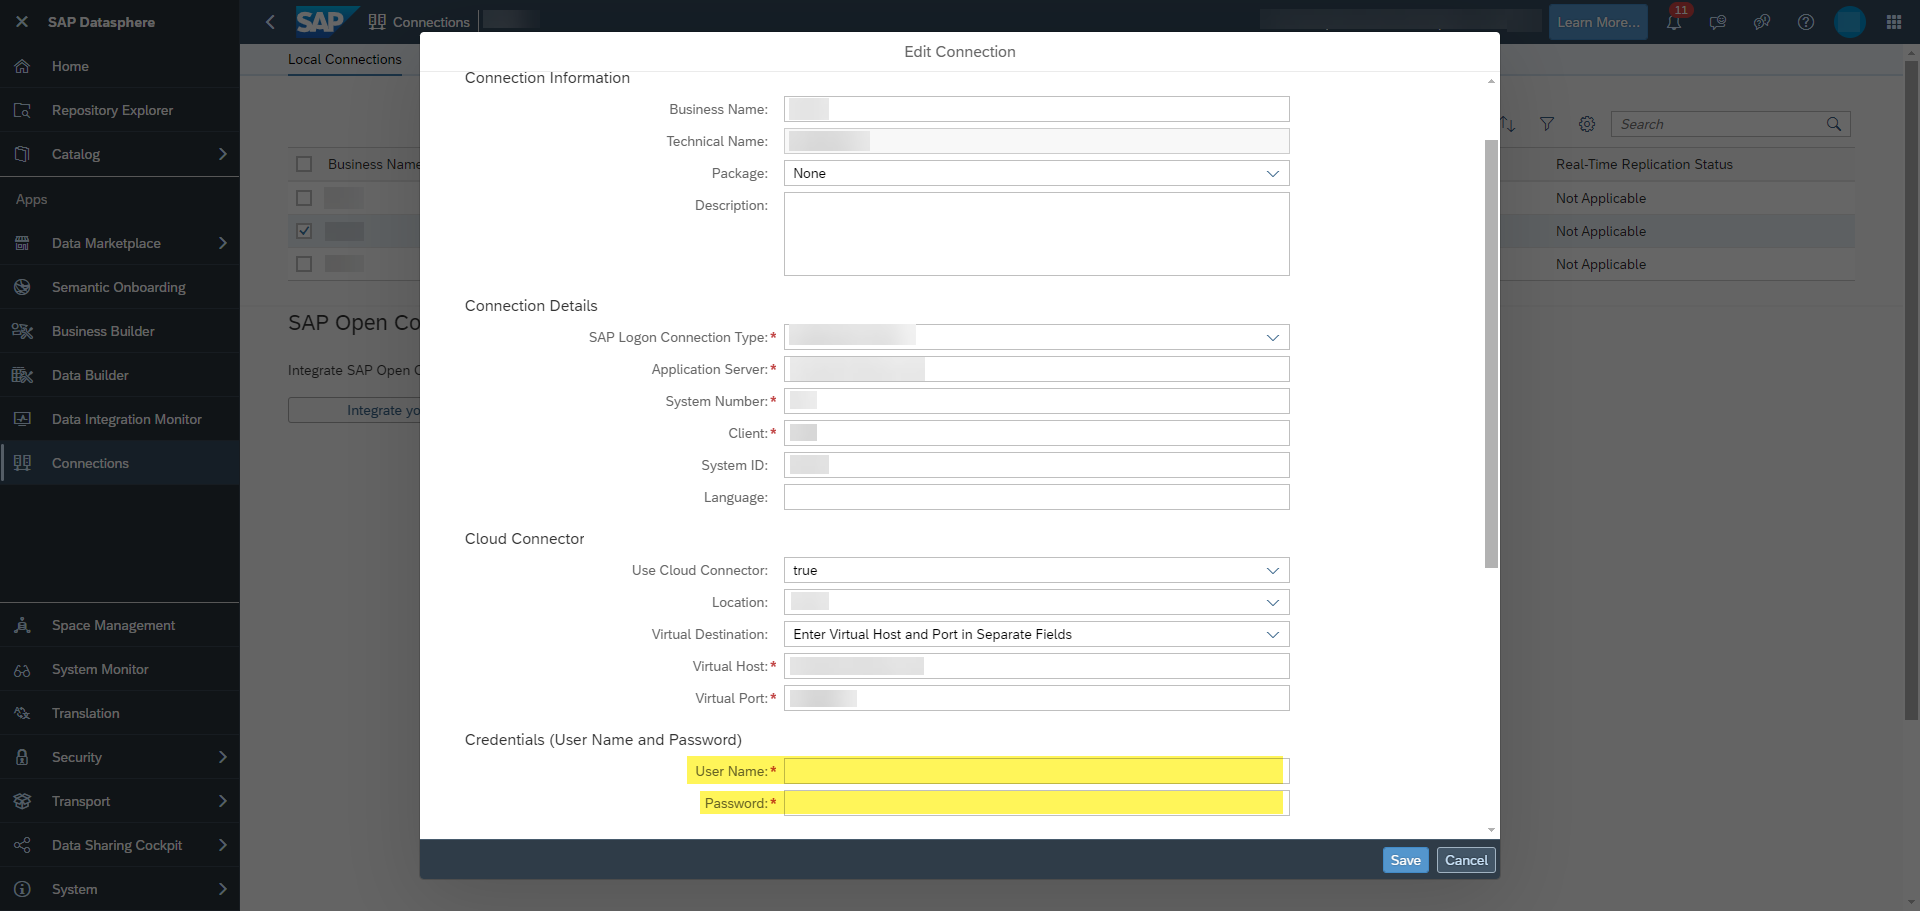This screenshot has width=1920, height=911.
Task: Toggle the select-all header checkbox
Action: click(x=304, y=164)
